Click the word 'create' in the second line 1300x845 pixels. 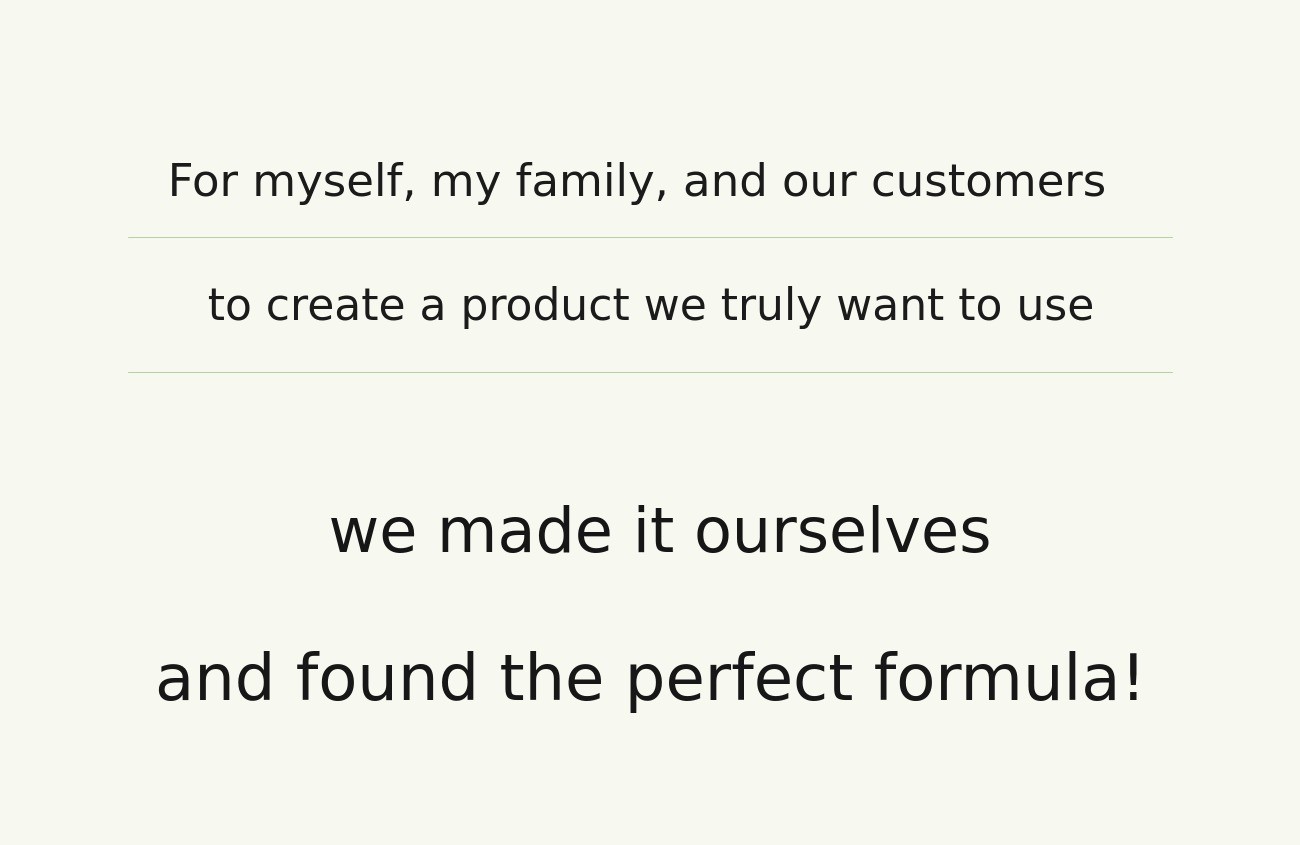click(335, 306)
